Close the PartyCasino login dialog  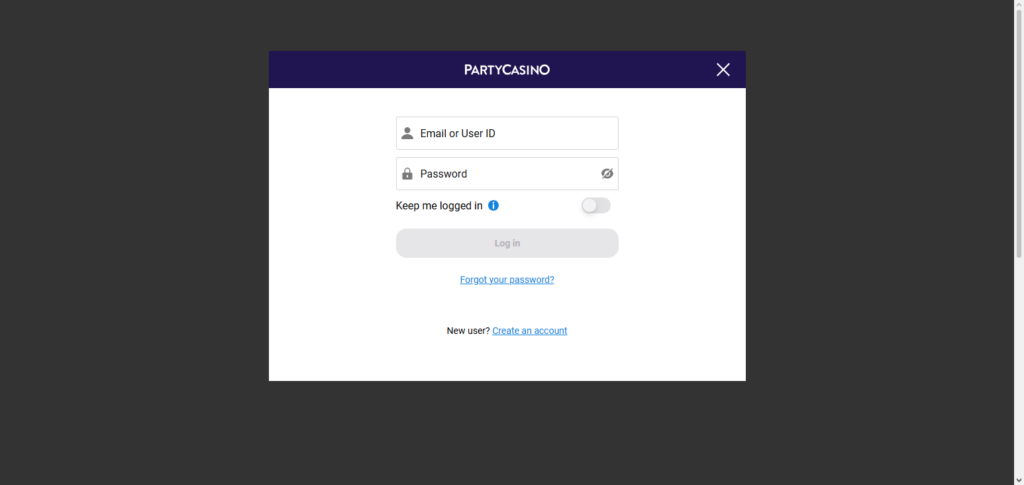[723, 69]
